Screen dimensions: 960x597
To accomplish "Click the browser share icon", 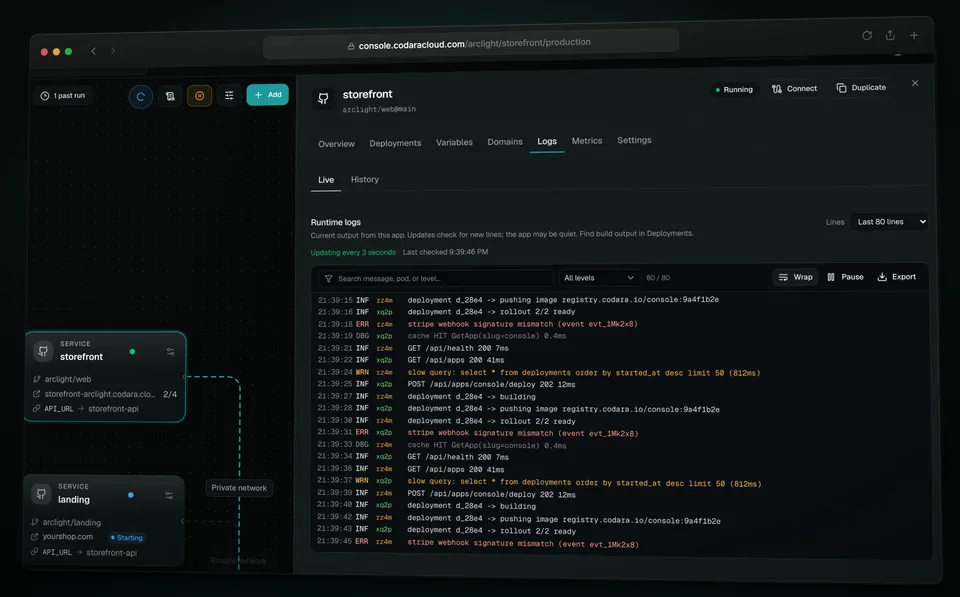I will click(890, 36).
